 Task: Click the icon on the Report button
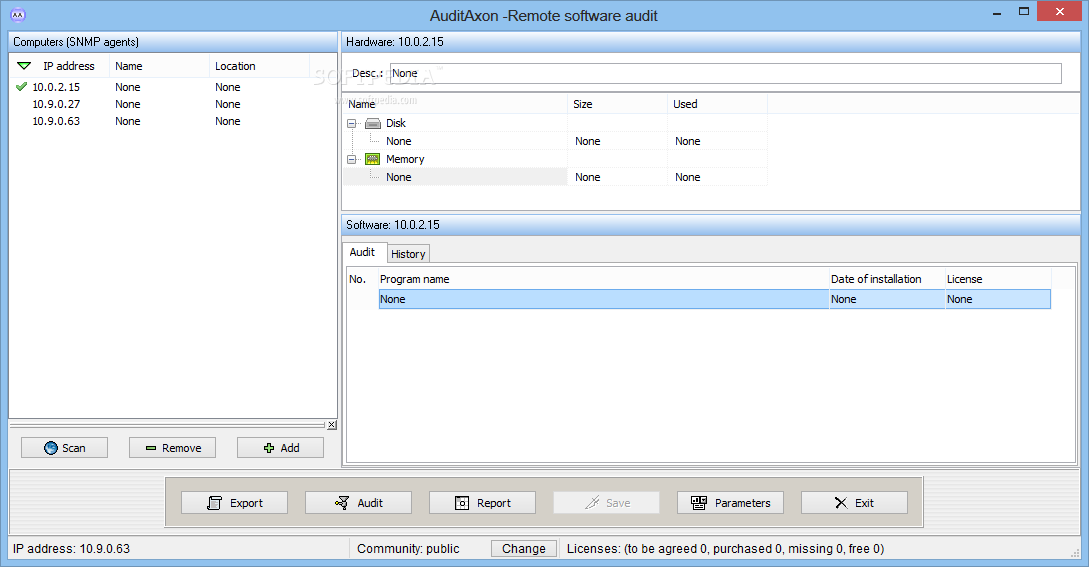[x=462, y=503]
